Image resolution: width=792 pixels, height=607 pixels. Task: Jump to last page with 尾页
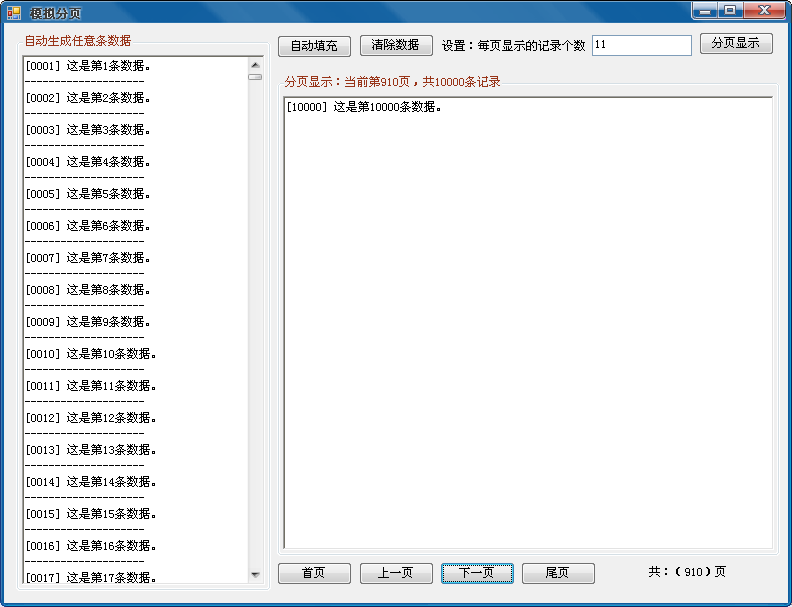(558, 573)
